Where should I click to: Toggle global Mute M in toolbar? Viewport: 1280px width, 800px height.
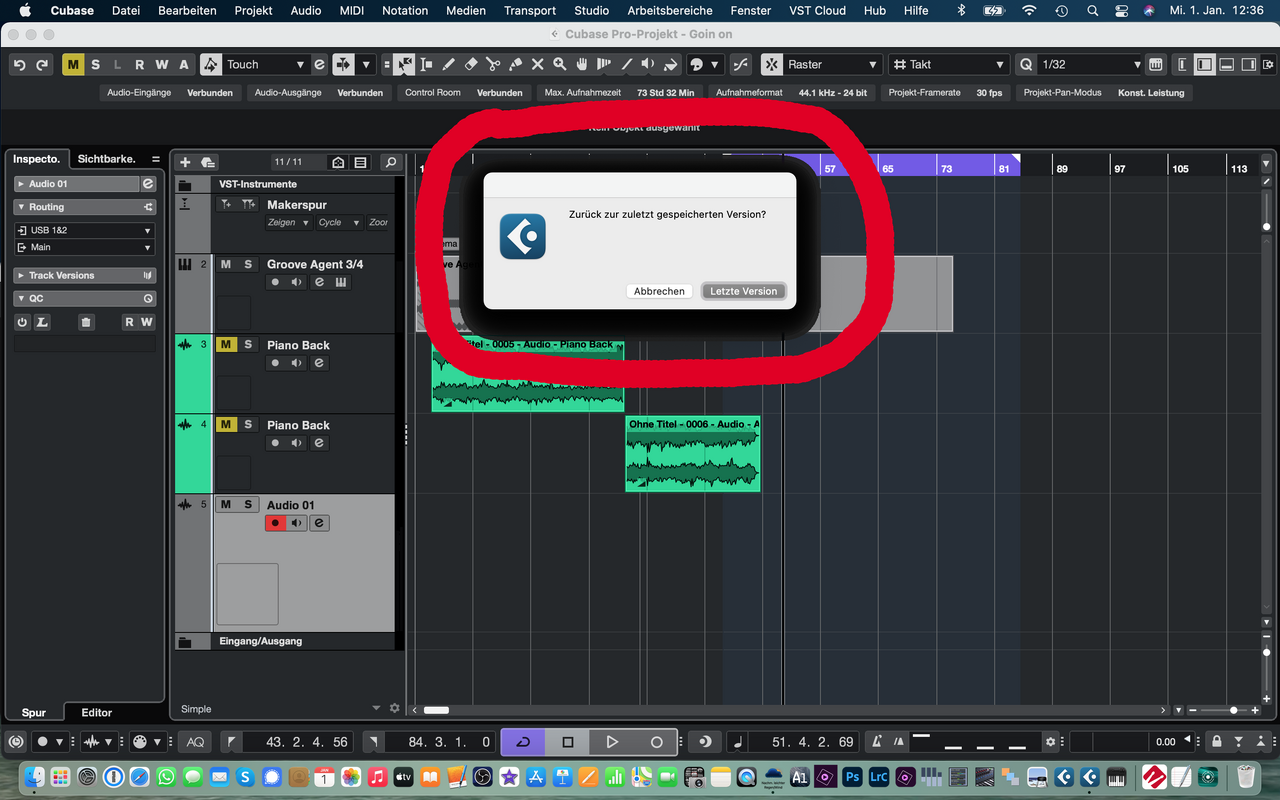73,64
